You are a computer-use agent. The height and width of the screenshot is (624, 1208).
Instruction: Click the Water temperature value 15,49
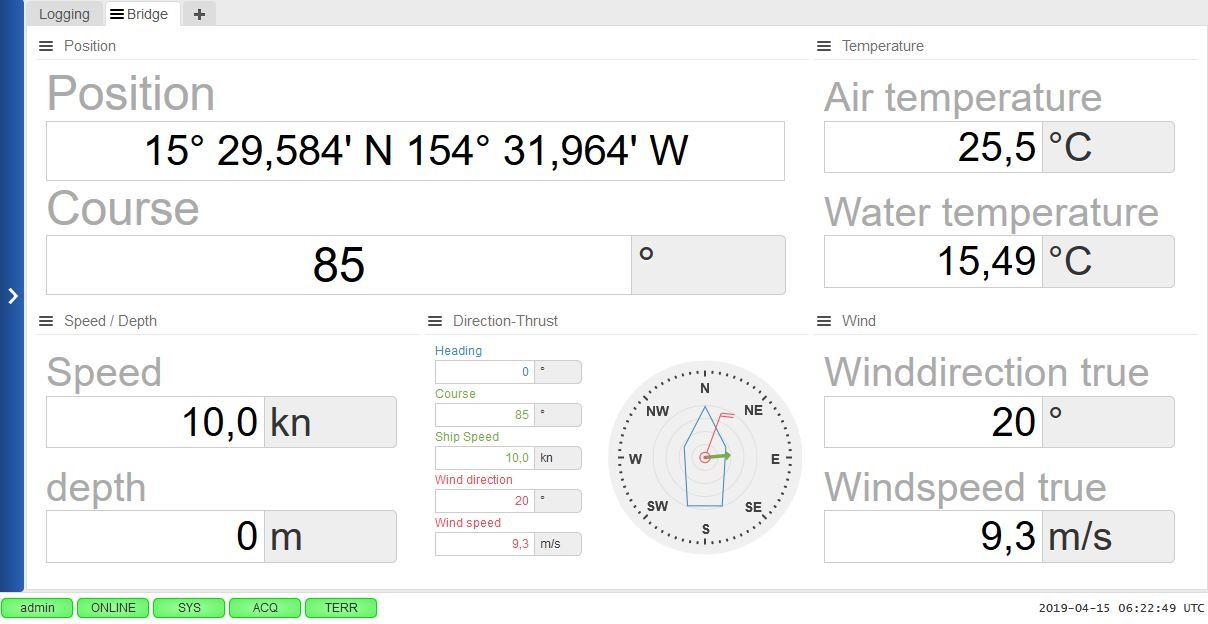[933, 262]
